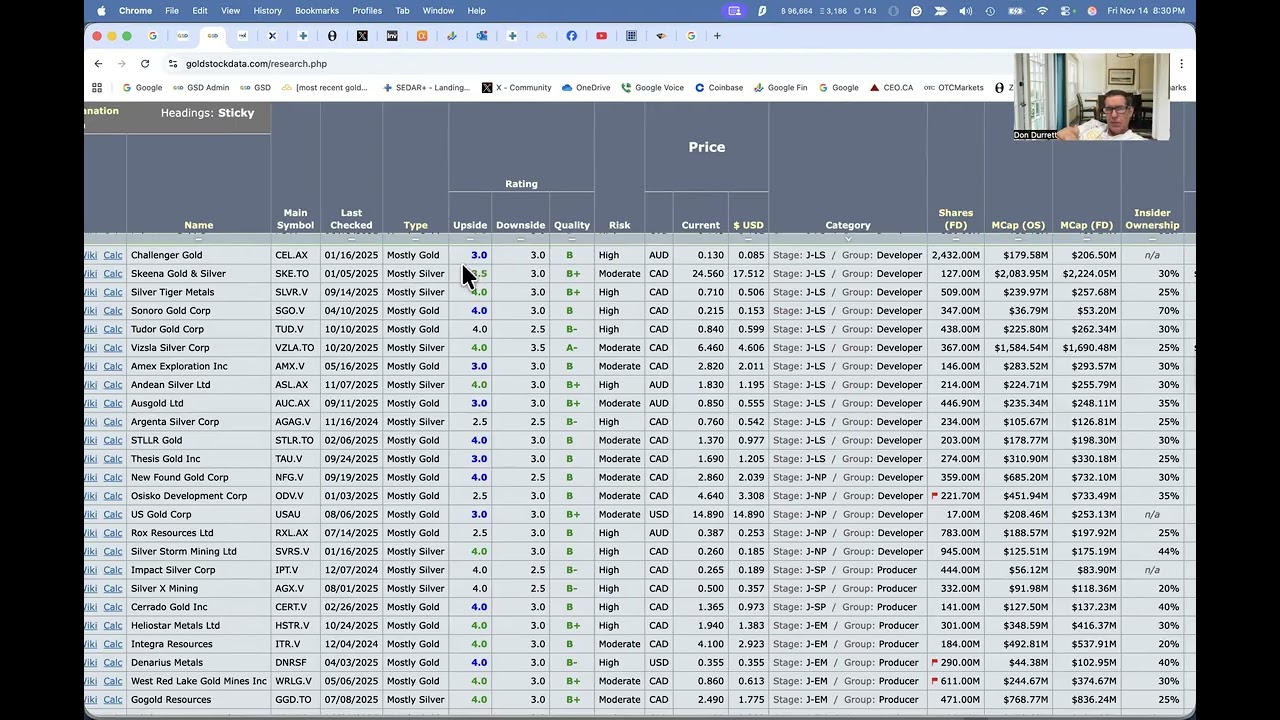Open the Wi-Fi status icon
1280x720 pixels.
click(x=1043, y=10)
